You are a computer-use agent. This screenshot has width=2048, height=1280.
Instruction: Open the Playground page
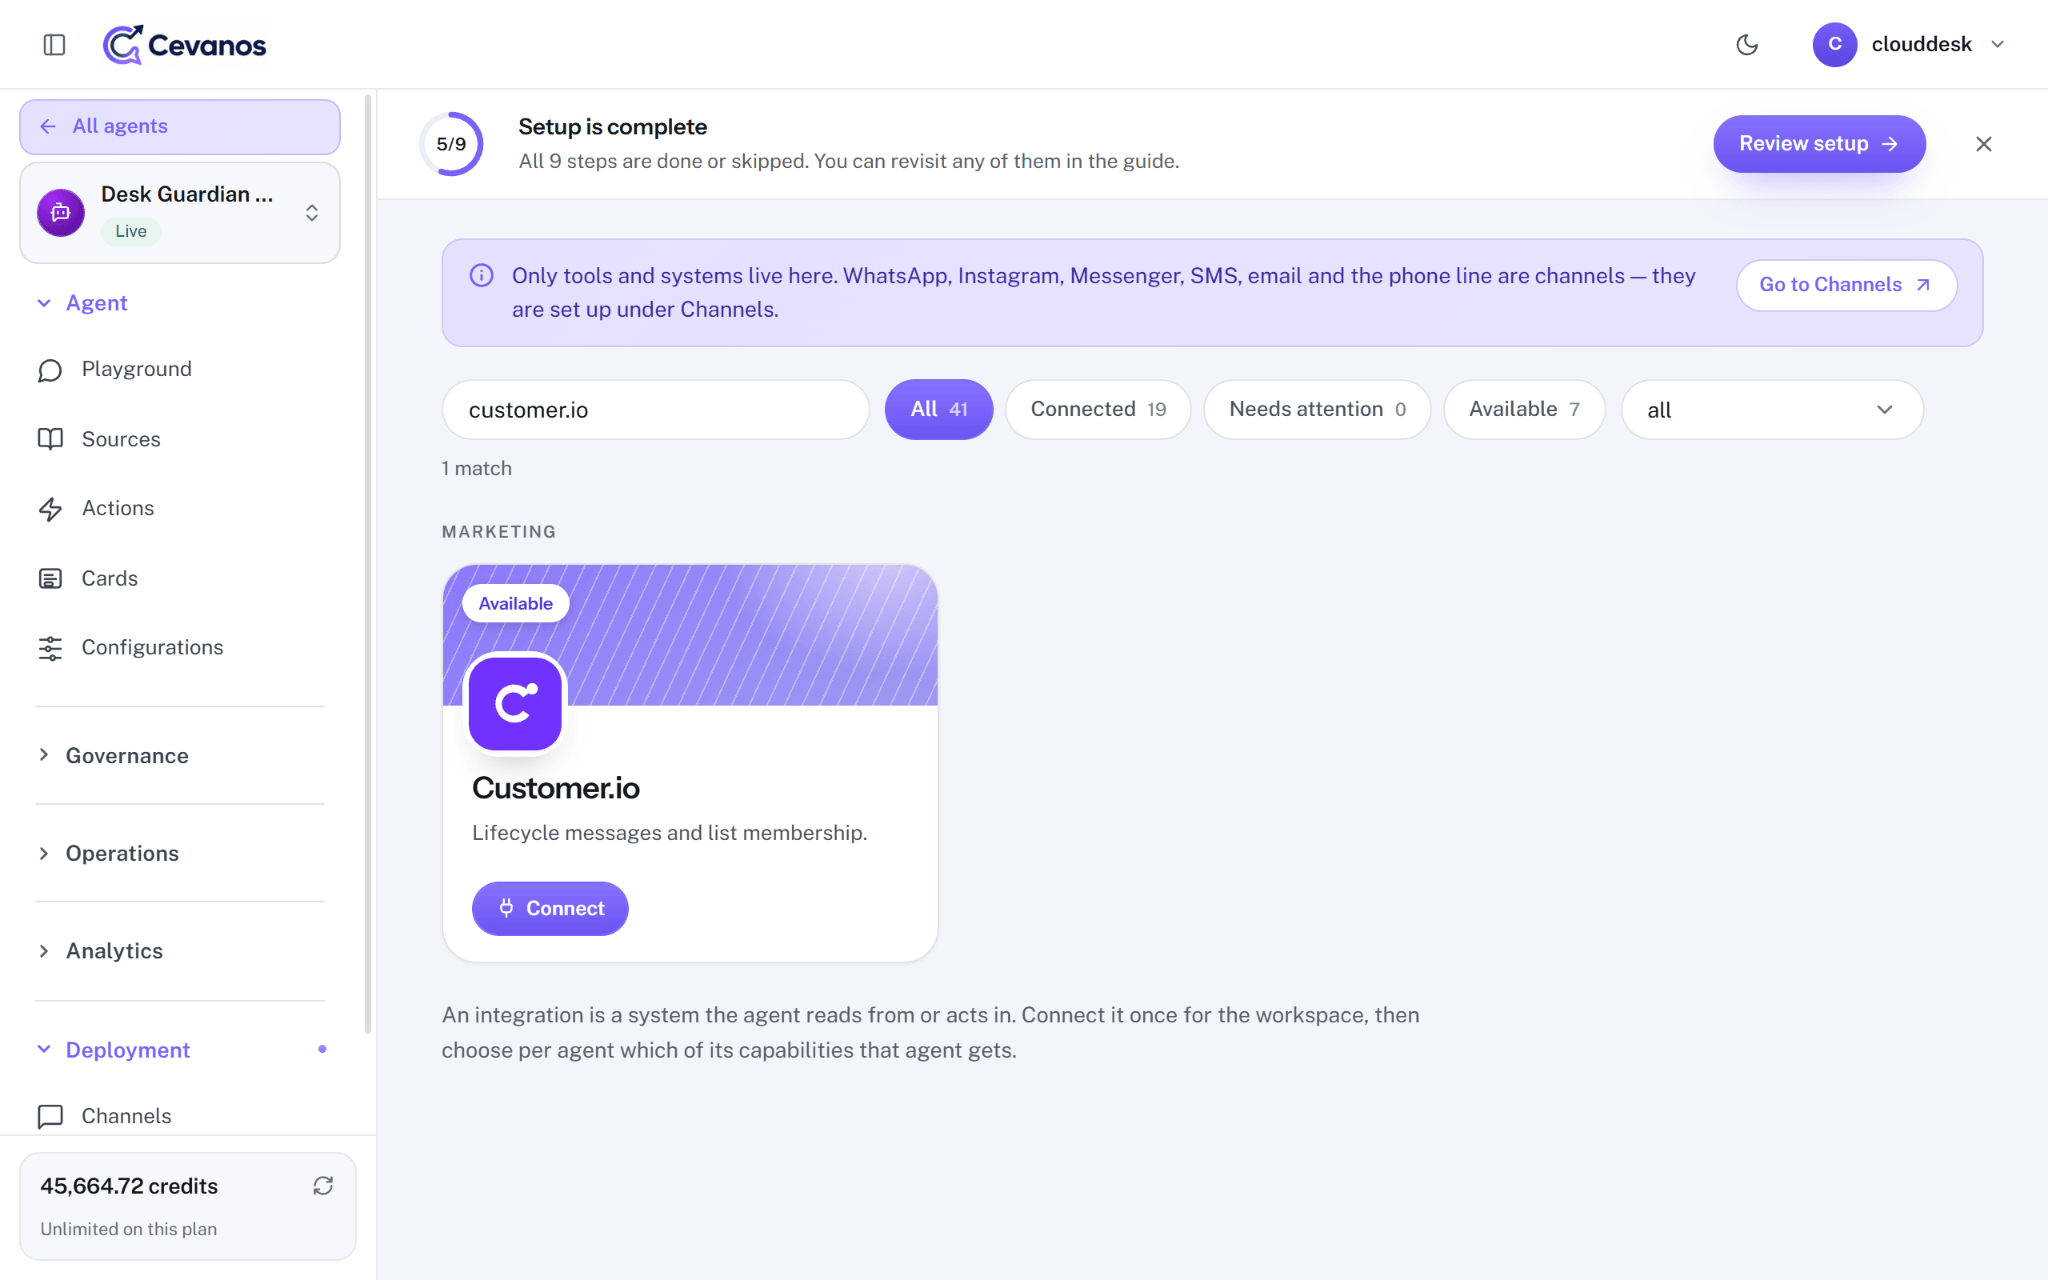(180, 369)
